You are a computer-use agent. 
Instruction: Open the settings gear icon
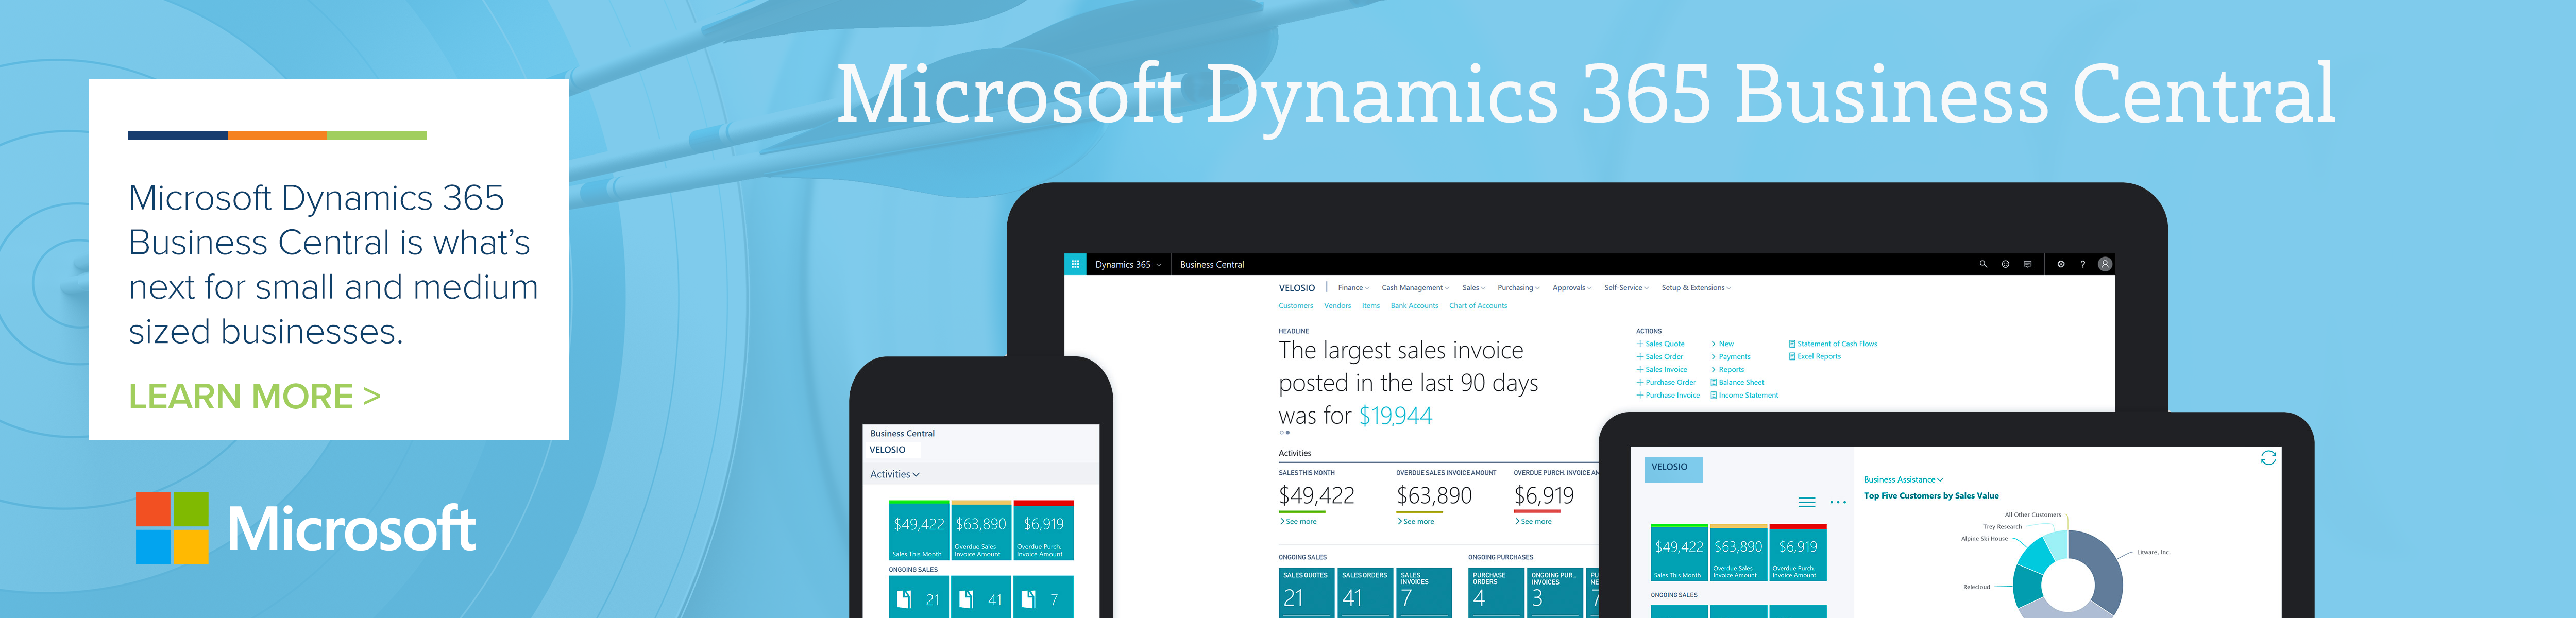pos(2061,264)
